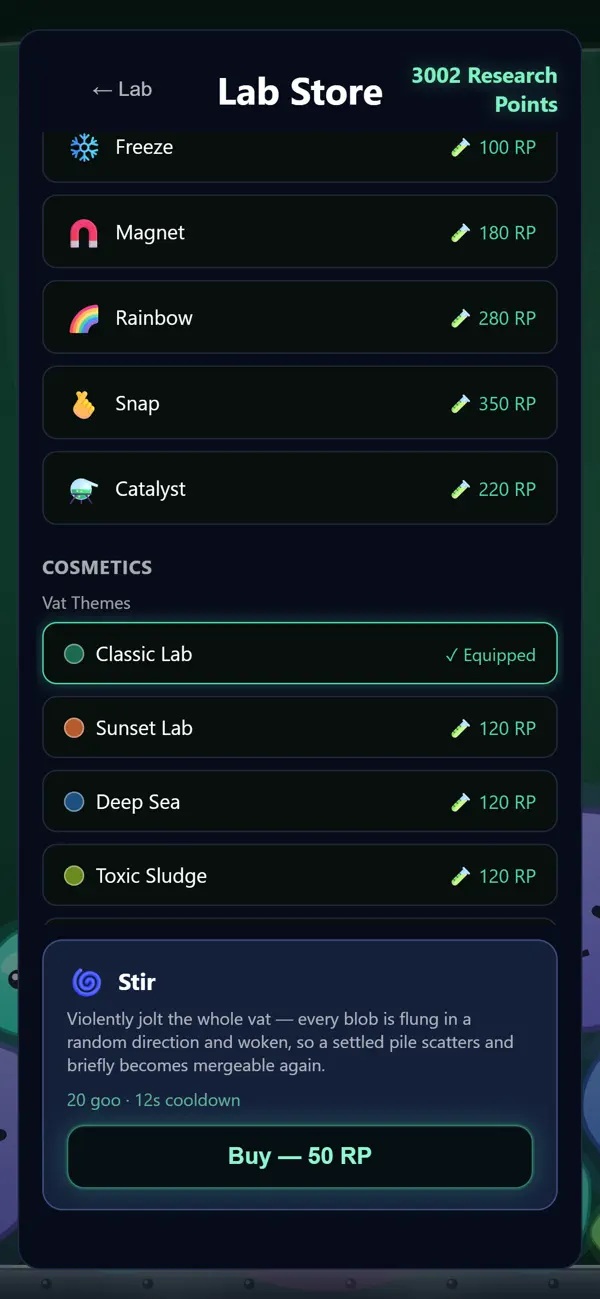This screenshot has height=1299, width=600.
Task: Click the orange Sunset Lab color dot
Action: click(x=74, y=728)
